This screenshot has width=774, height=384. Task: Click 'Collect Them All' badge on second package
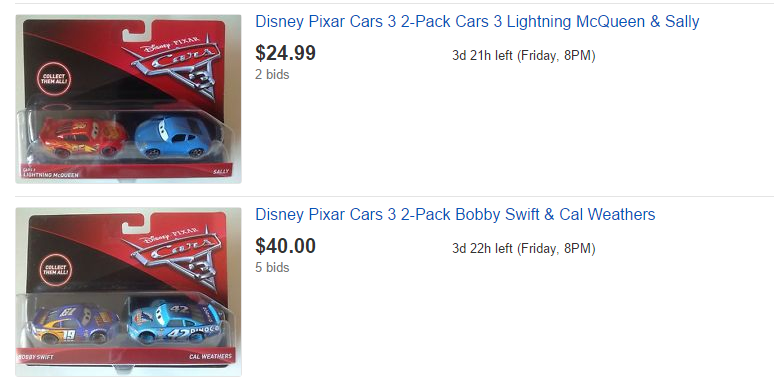point(55,270)
